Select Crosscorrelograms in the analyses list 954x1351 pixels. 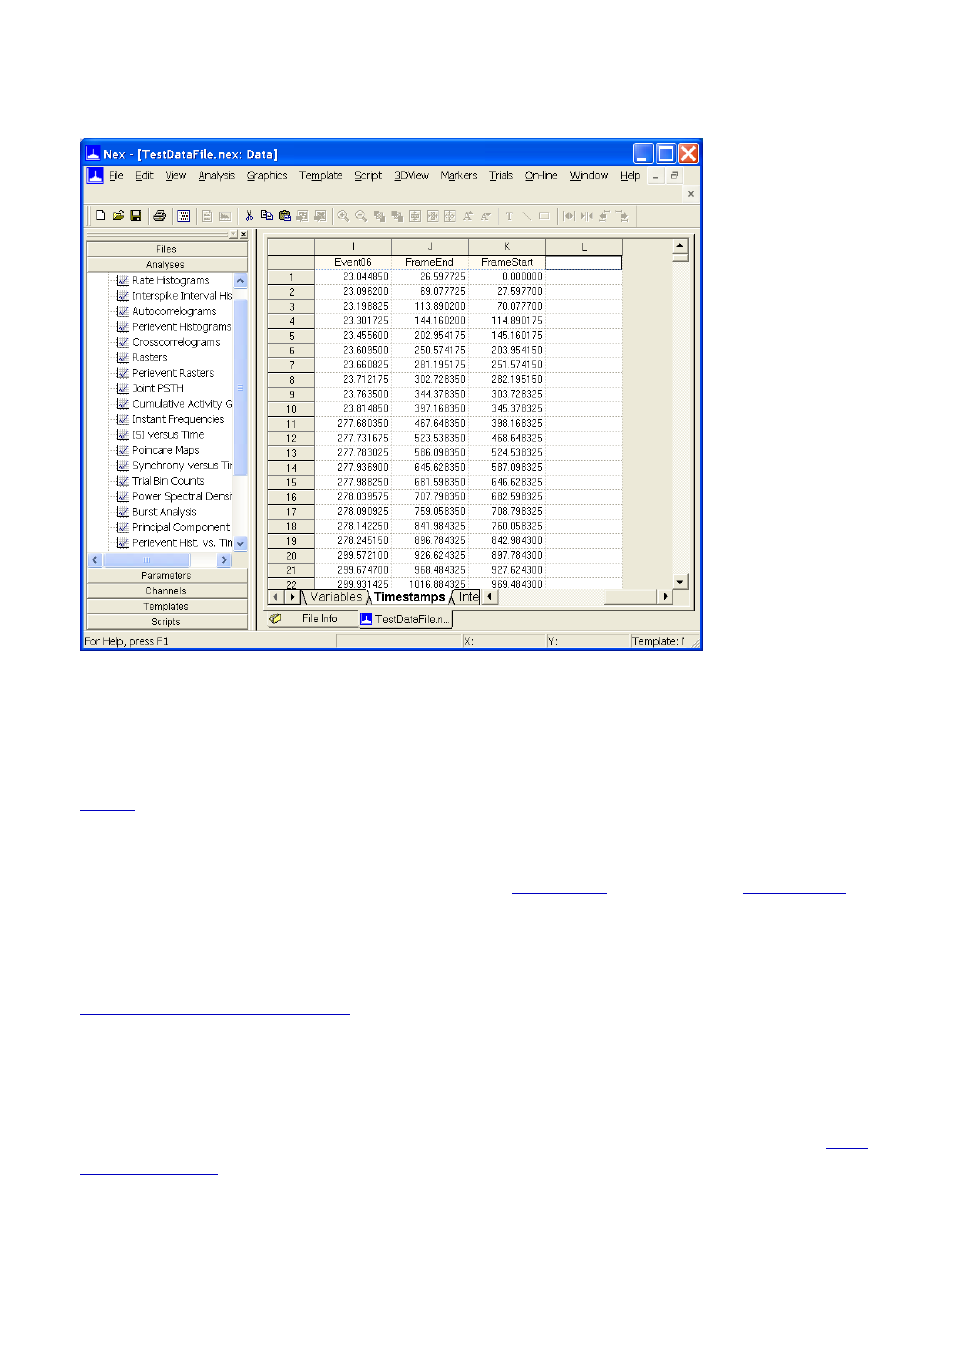pyautogui.click(x=176, y=342)
